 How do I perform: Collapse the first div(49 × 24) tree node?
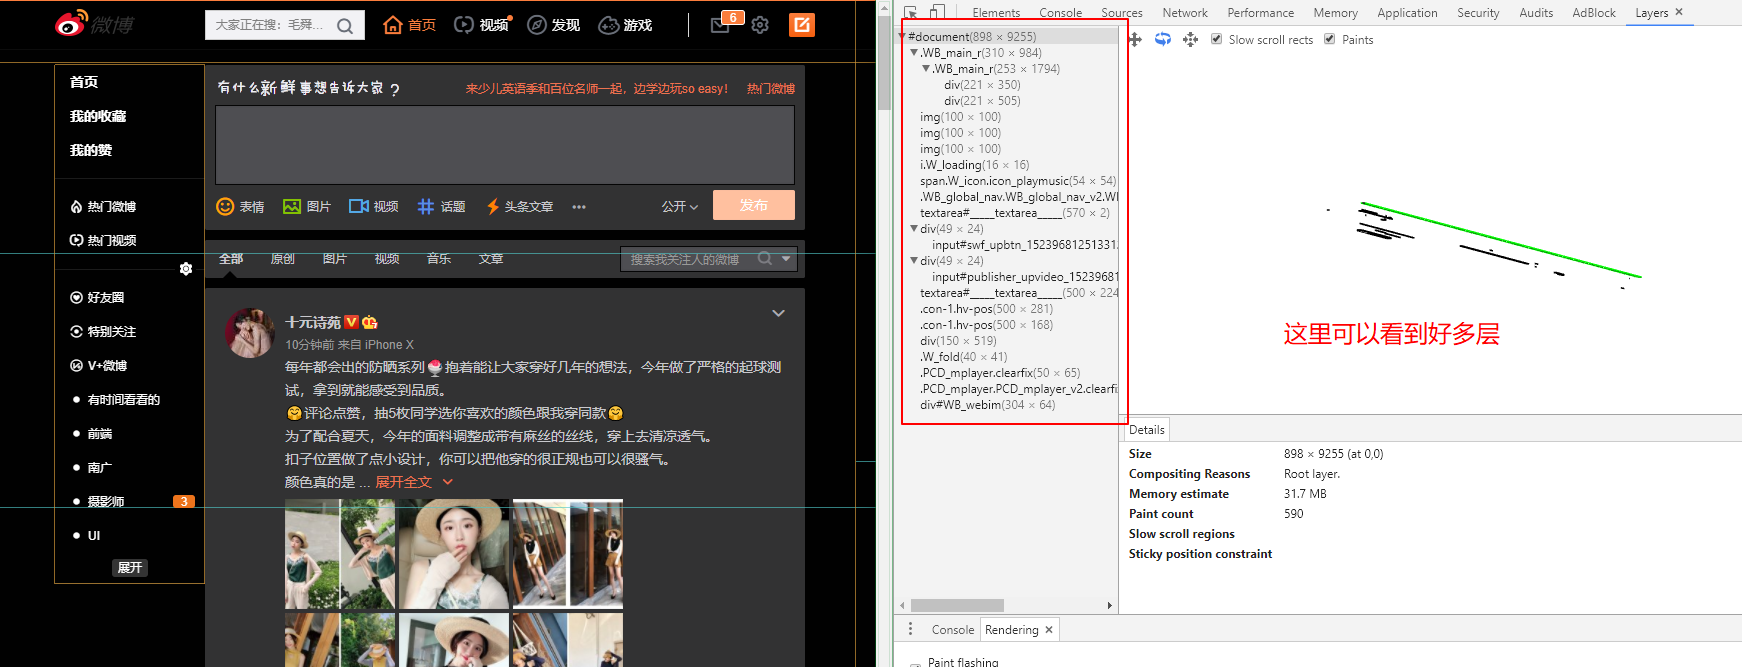coord(914,228)
